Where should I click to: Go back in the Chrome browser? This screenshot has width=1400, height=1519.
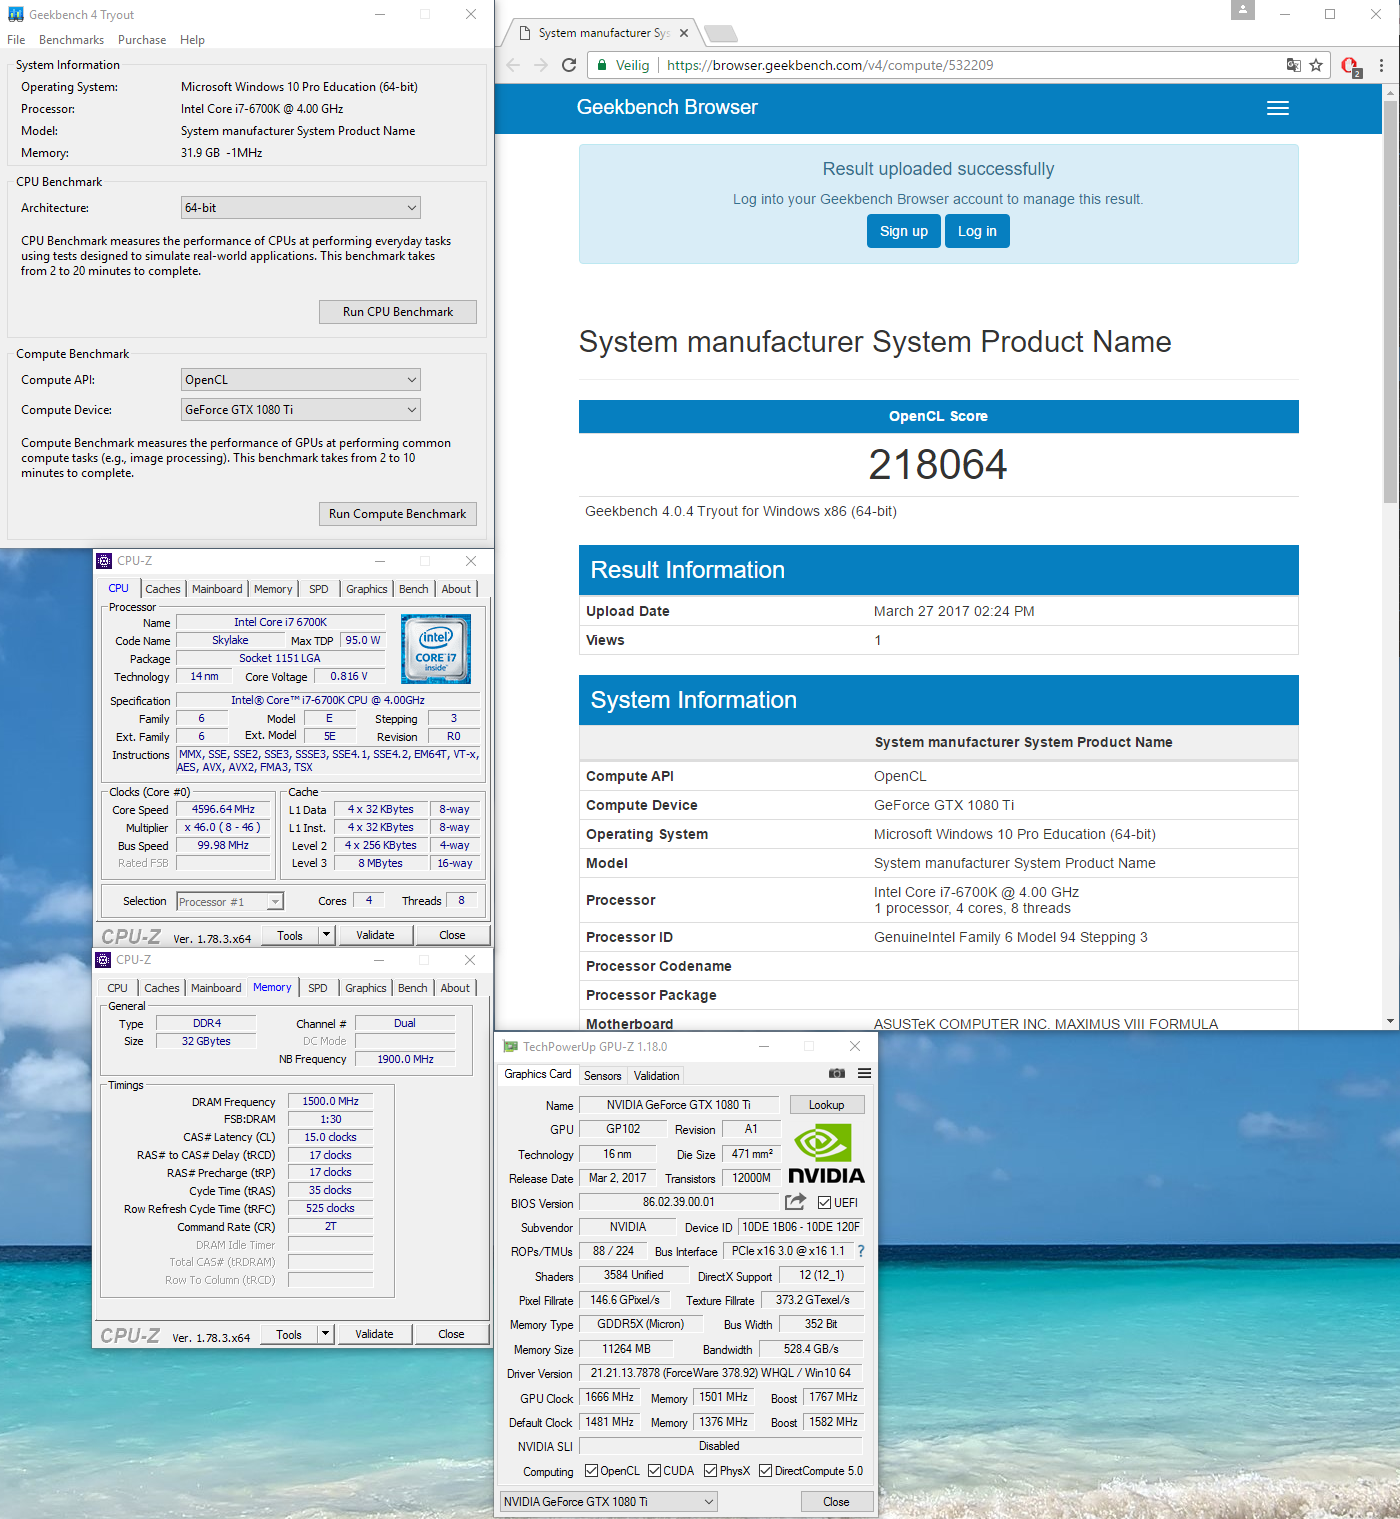pos(513,65)
